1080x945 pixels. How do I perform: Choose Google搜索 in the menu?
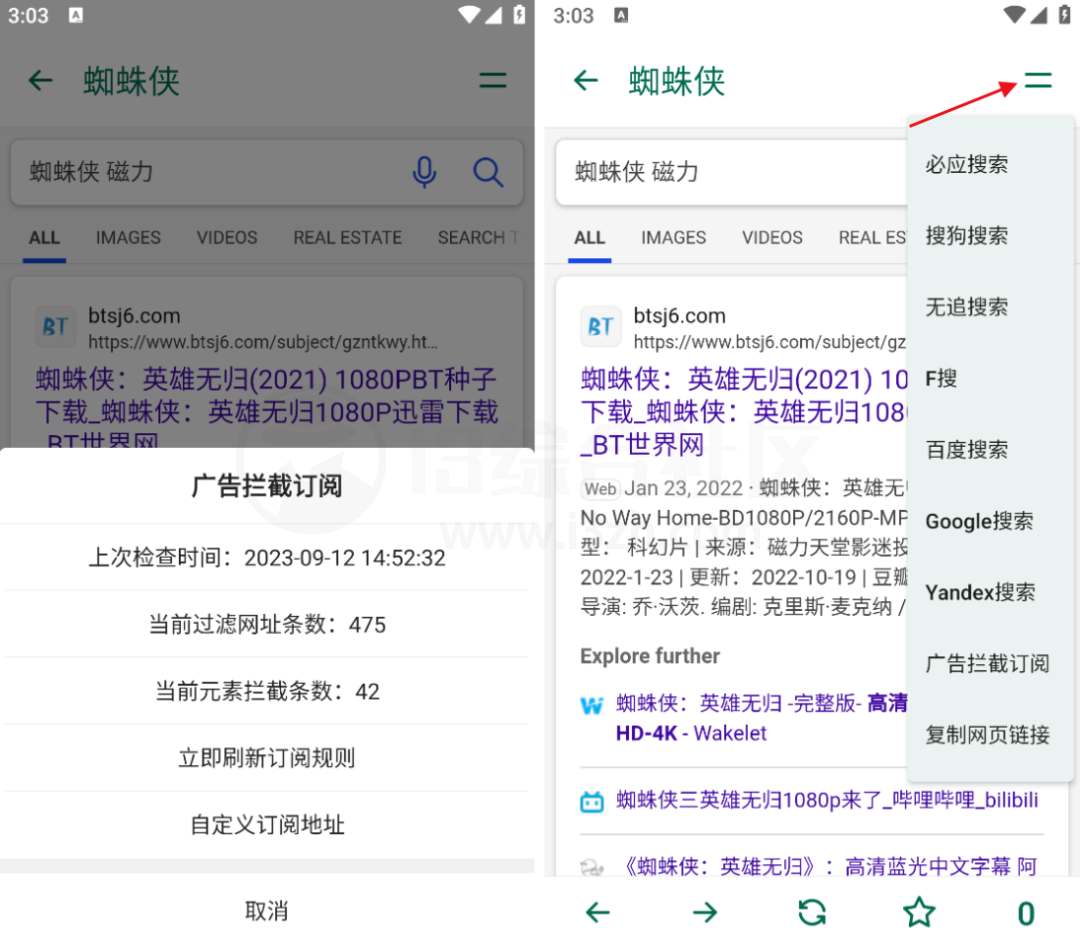(x=979, y=521)
